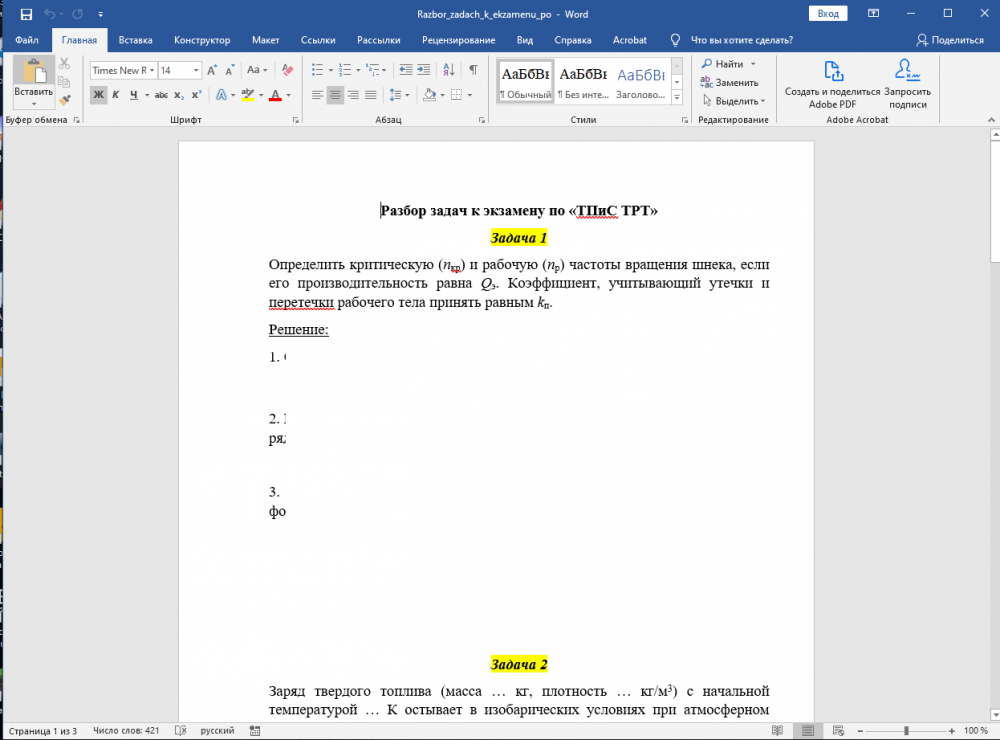Toggle bold formatting (Ж)
The image size is (1000, 740).
coord(99,95)
